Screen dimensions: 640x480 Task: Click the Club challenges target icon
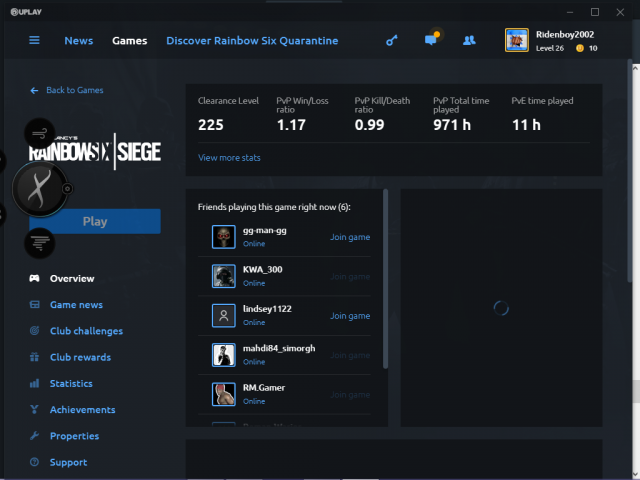click(x=34, y=331)
